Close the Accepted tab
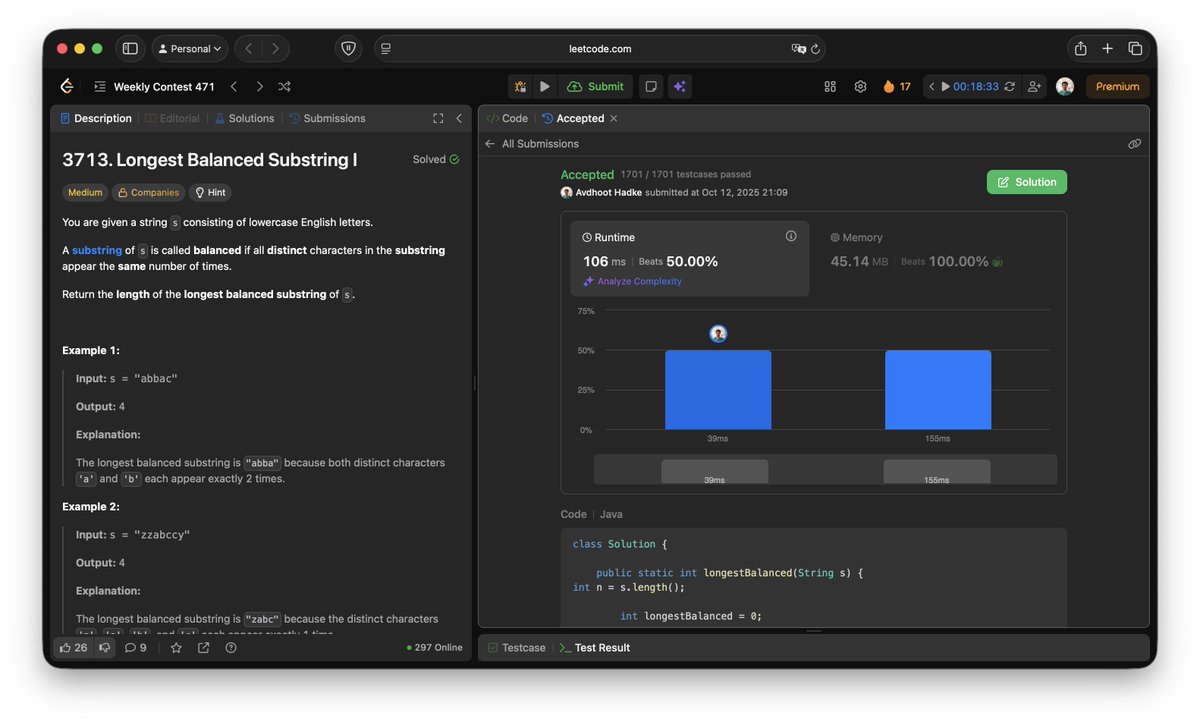This screenshot has height=725, width=1200. (x=614, y=118)
